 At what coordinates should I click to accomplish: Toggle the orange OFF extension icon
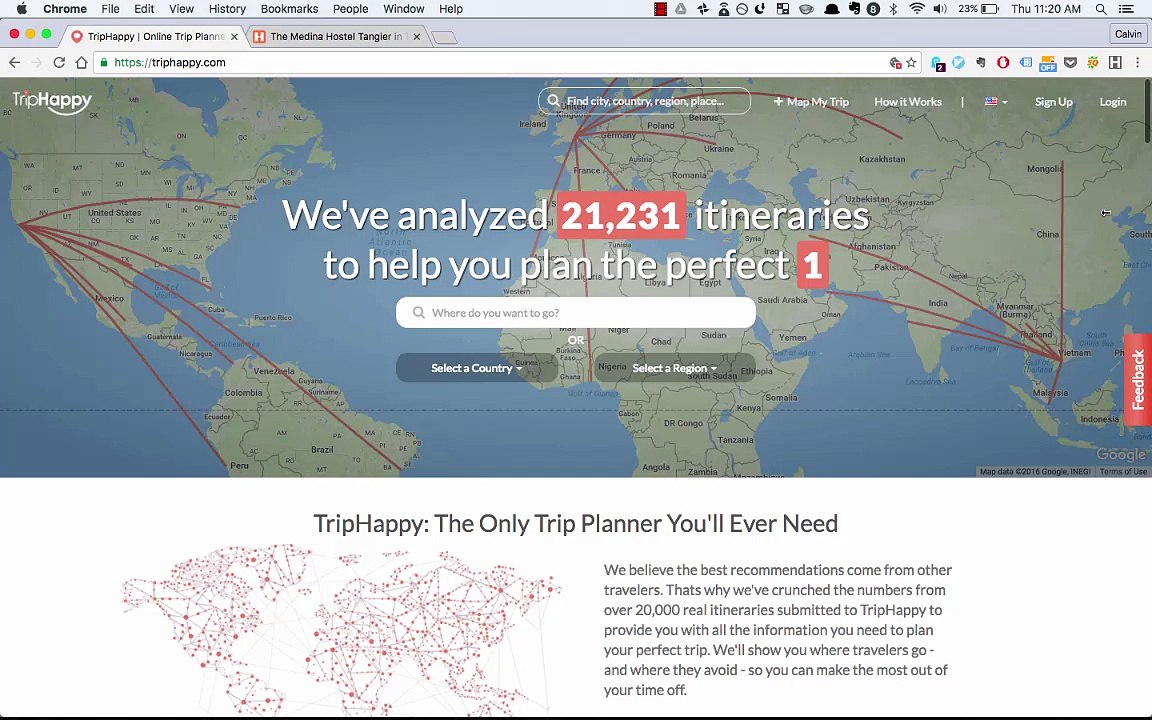pyautogui.click(x=1048, y=64)
